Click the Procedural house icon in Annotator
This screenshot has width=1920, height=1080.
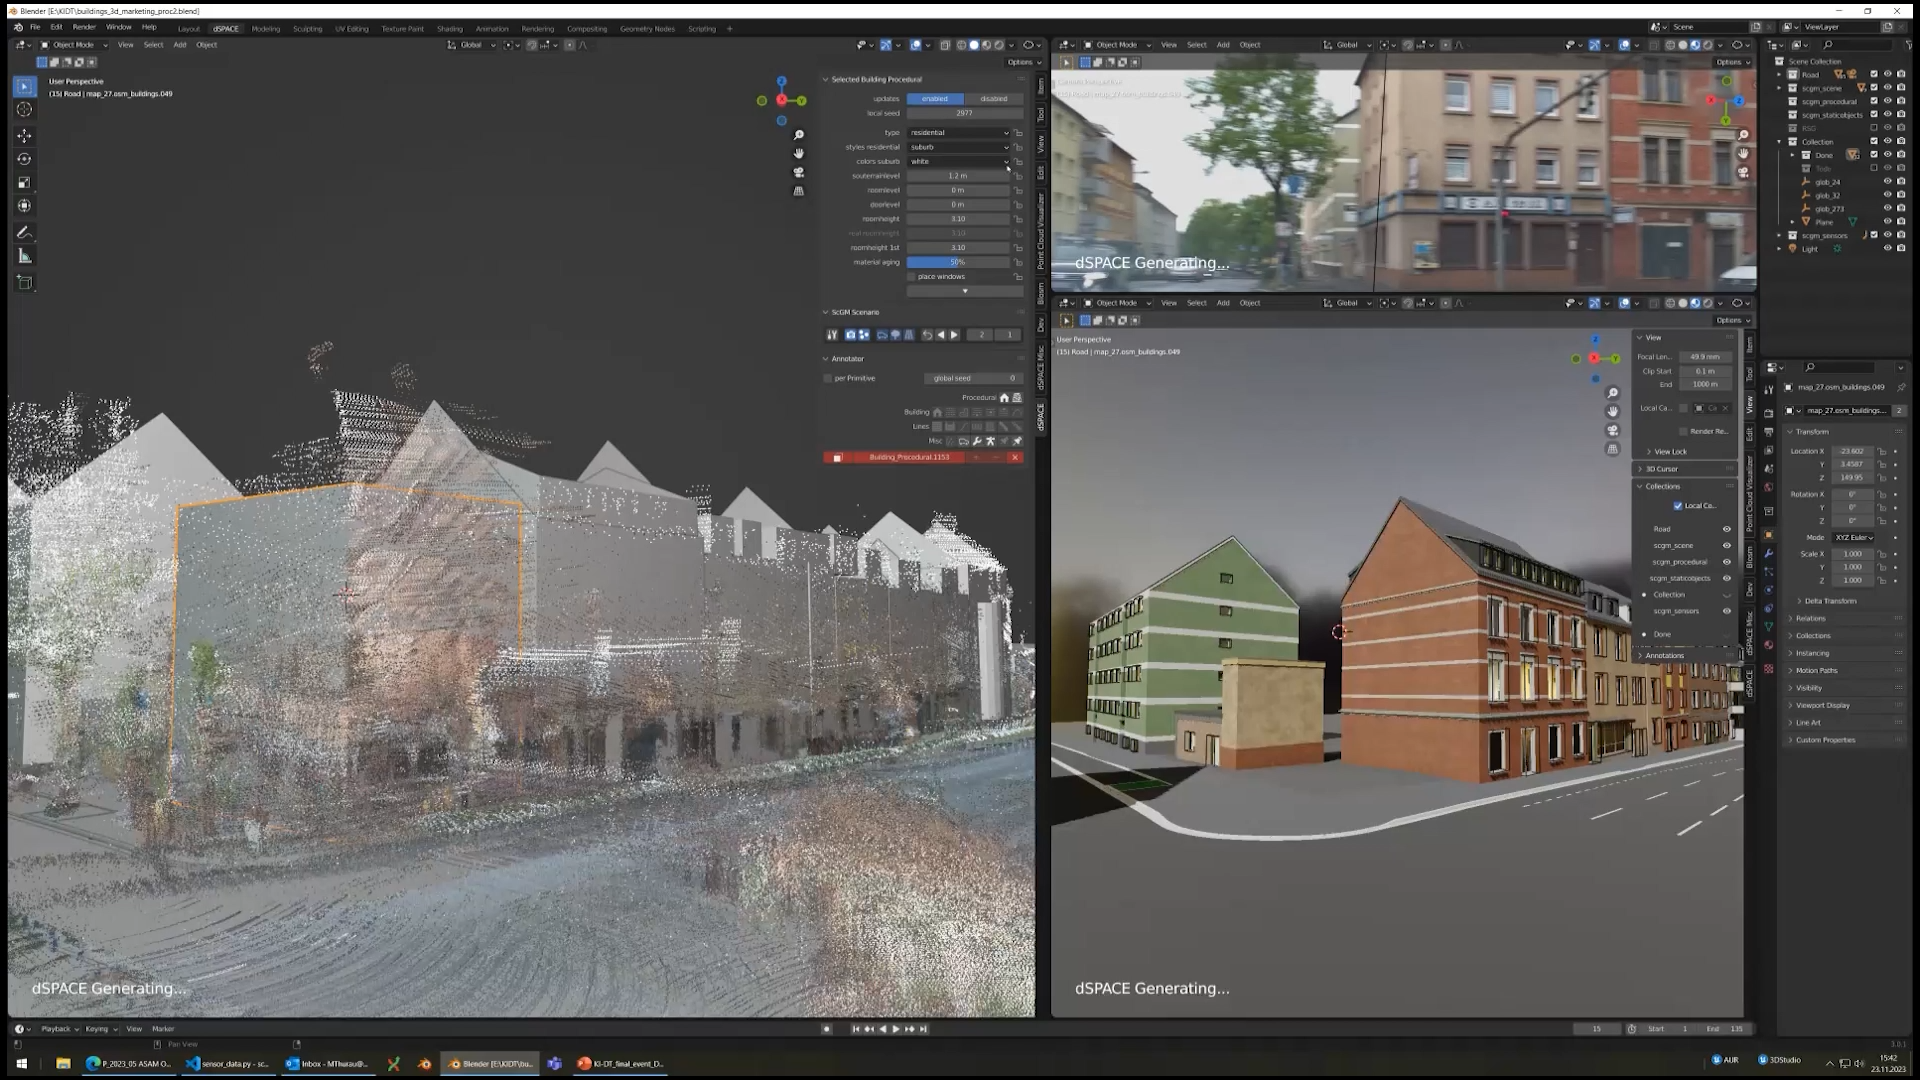point(1004,398)
